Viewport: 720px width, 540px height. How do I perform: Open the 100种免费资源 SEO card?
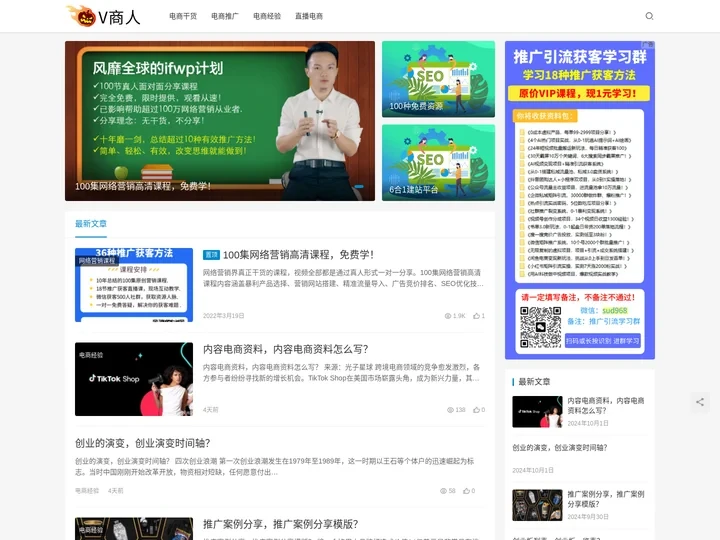[439, 79]
